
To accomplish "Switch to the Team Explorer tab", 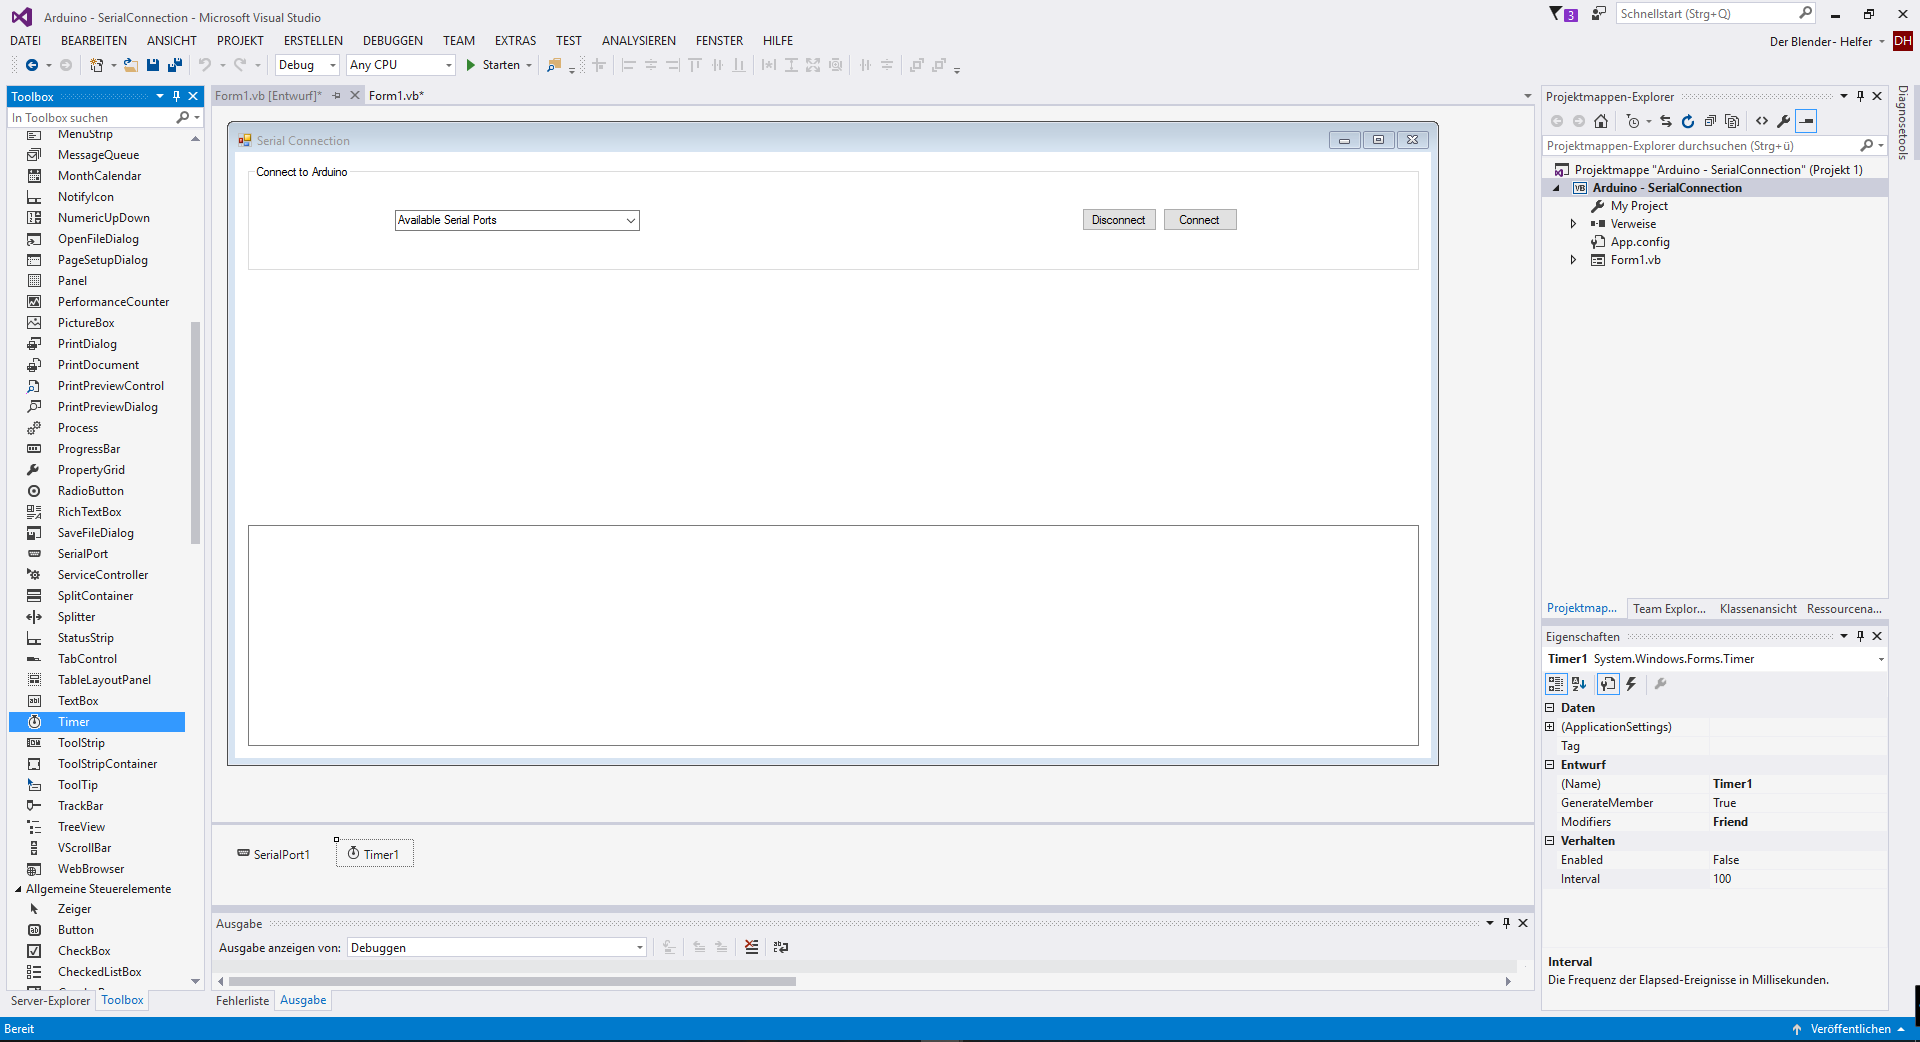I will [1668, 608].
